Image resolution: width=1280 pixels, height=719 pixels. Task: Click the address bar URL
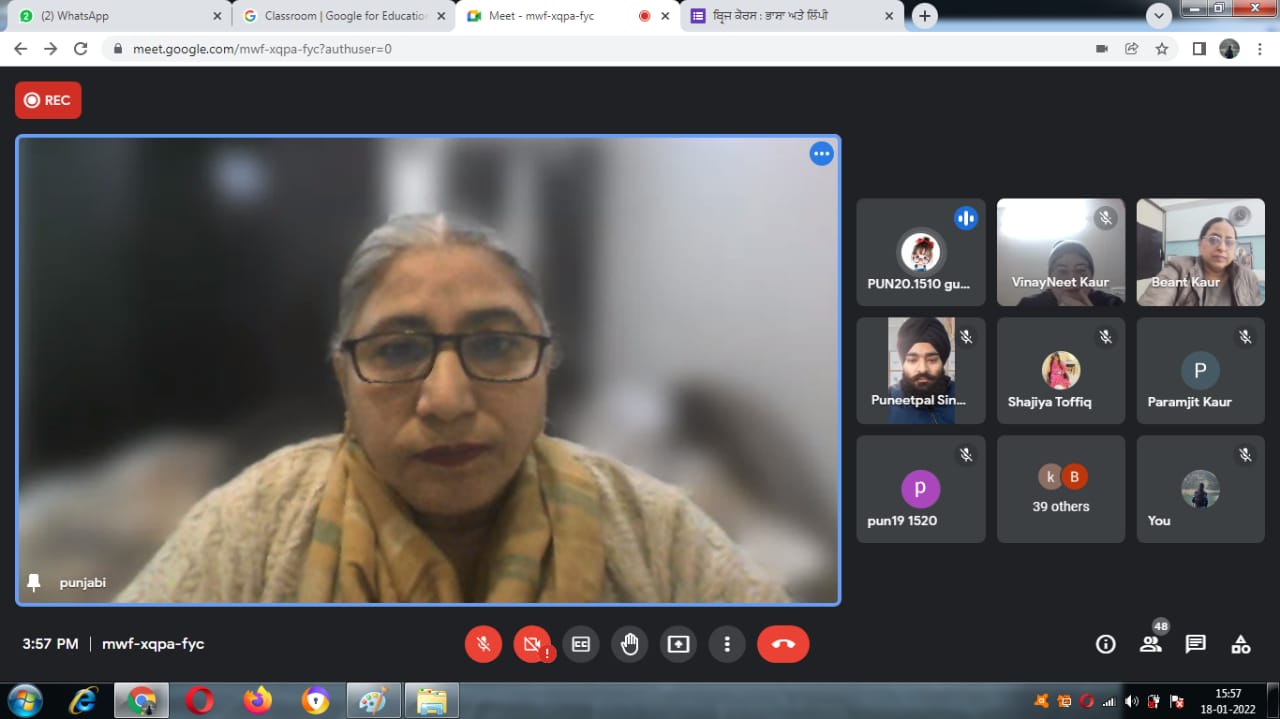pos(262,49)
